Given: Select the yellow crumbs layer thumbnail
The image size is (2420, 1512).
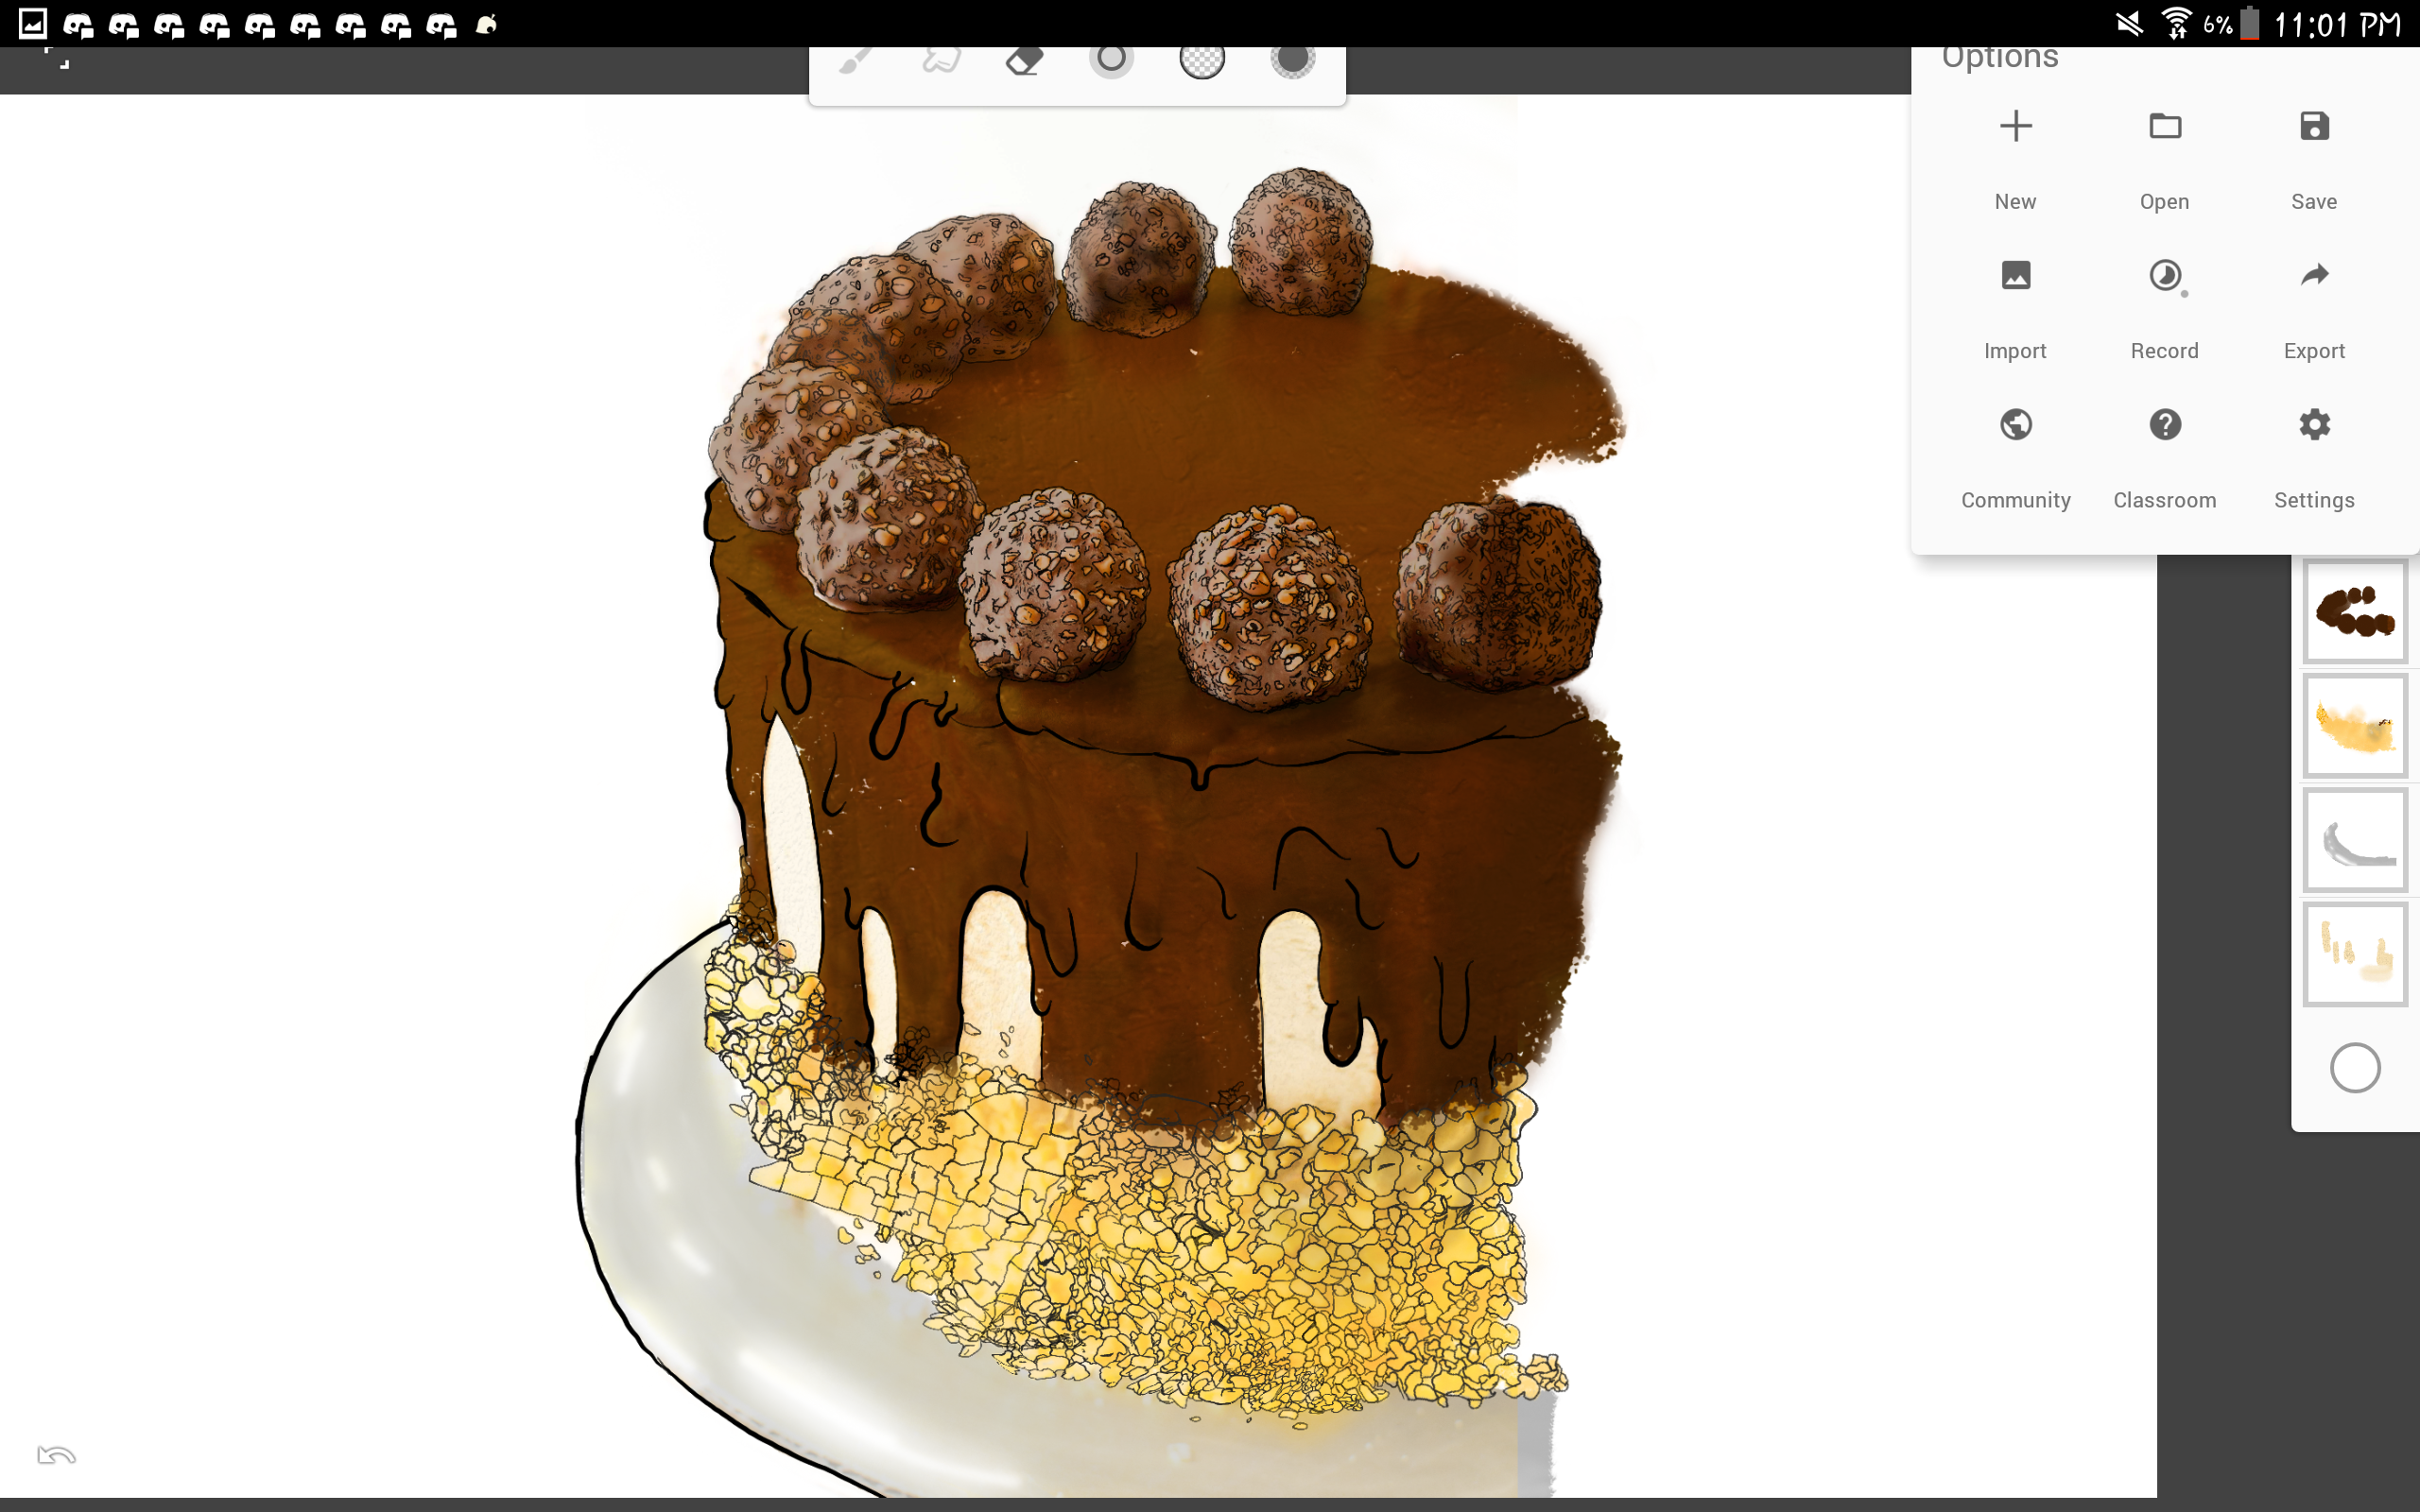Looking at the screenshot, I should [x=2354, y=726].
